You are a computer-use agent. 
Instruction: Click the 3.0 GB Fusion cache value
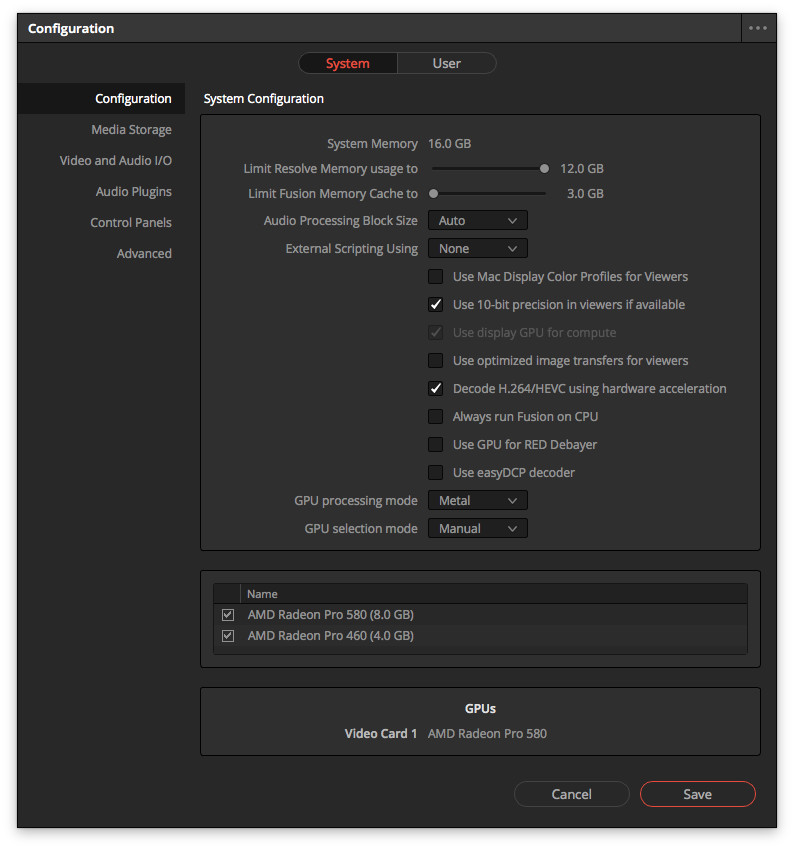click(x=585, y=194)
